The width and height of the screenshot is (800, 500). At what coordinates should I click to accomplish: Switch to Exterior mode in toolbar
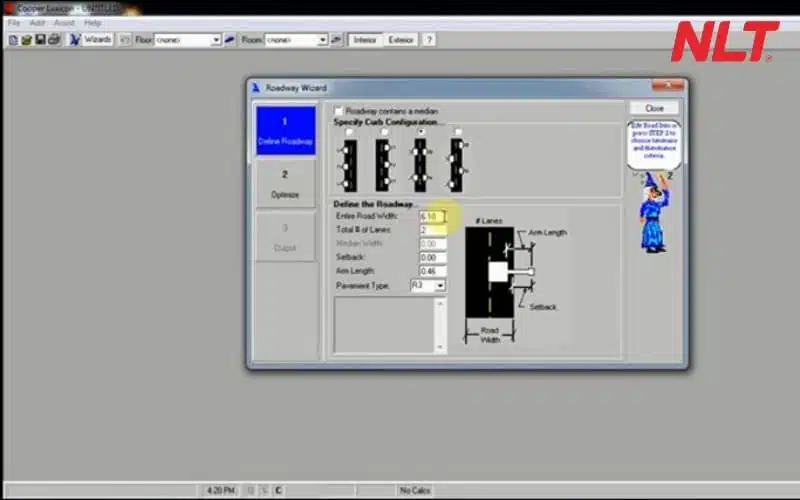[x=400, y=40]
